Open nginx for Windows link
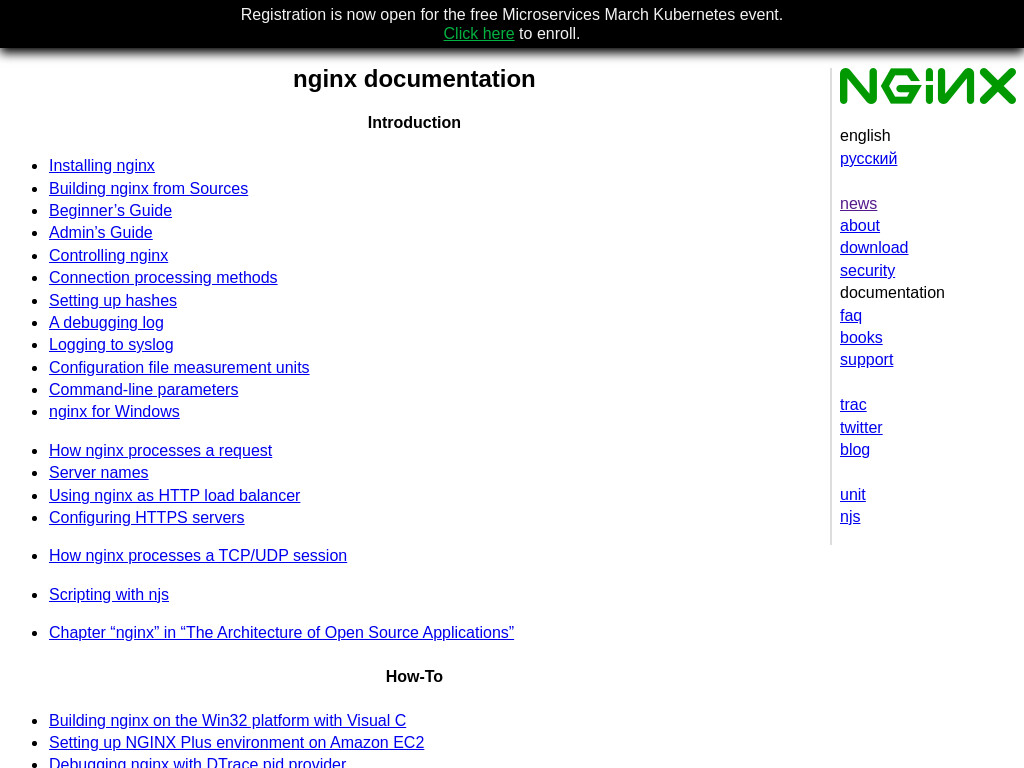The image size is (1024, 768). [x=114, y=412]
